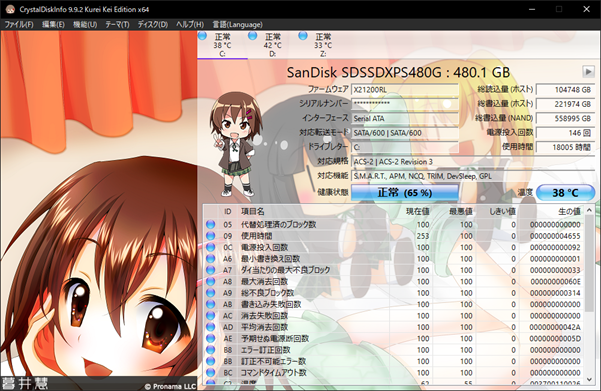
Task: Open the ファイル(F) menu
Action: (19, 25)
